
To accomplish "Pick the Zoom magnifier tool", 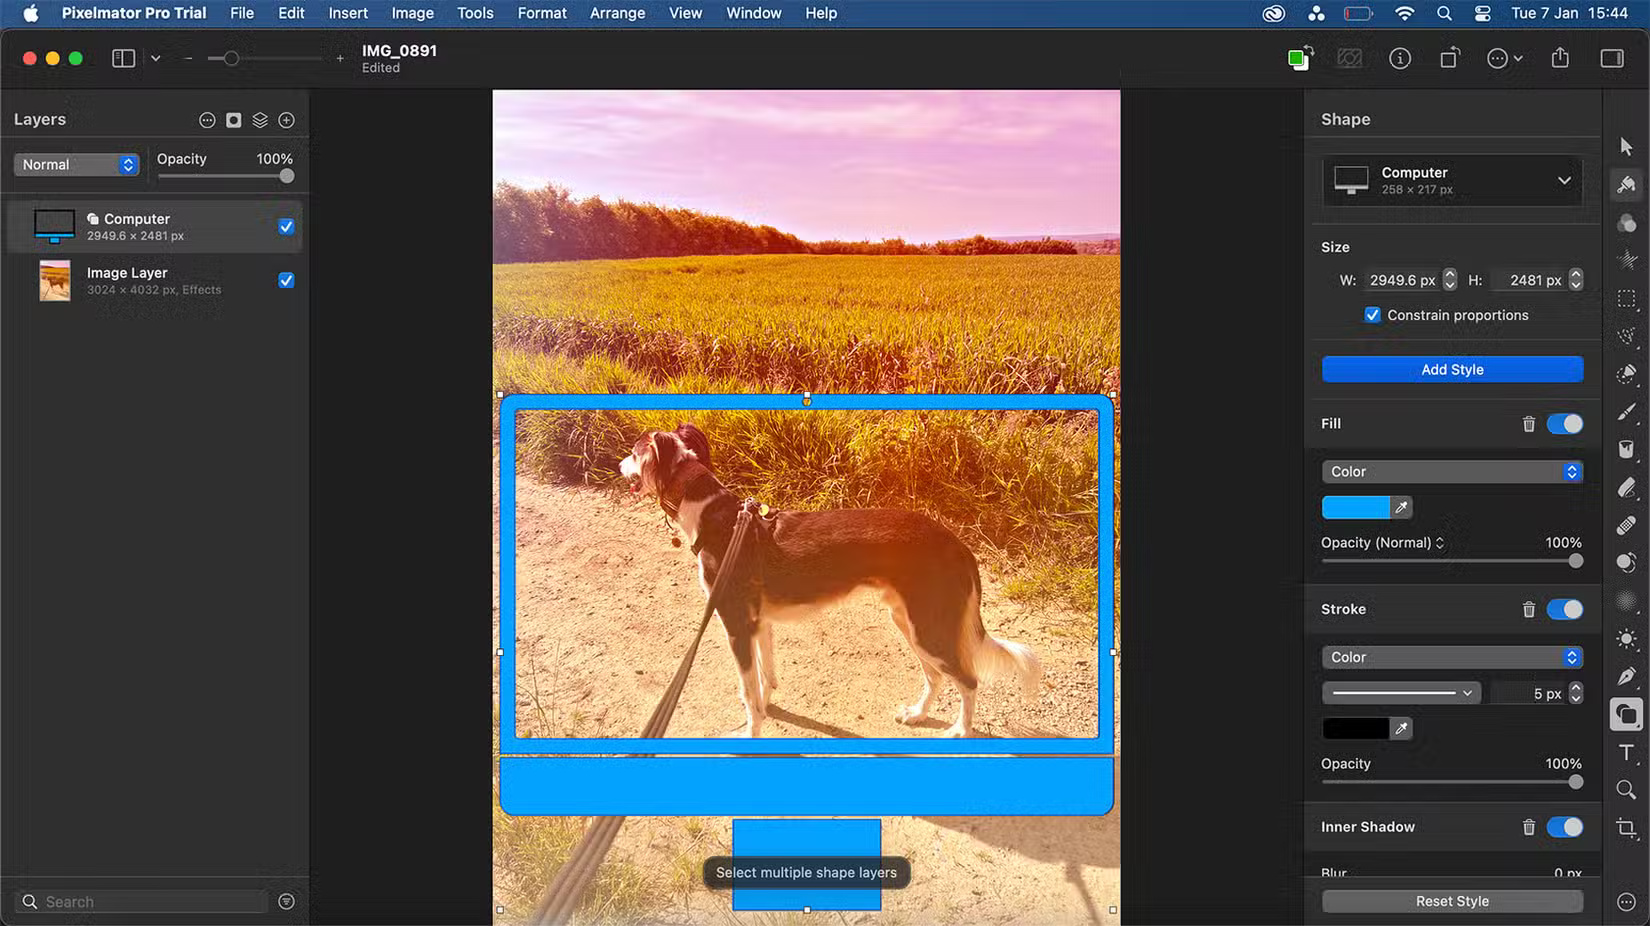I will pos(1626,790).
